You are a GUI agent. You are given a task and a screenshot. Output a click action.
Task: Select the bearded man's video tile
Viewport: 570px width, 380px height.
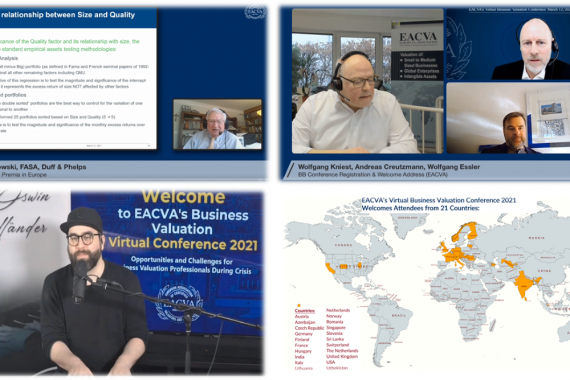click(508, 118)
